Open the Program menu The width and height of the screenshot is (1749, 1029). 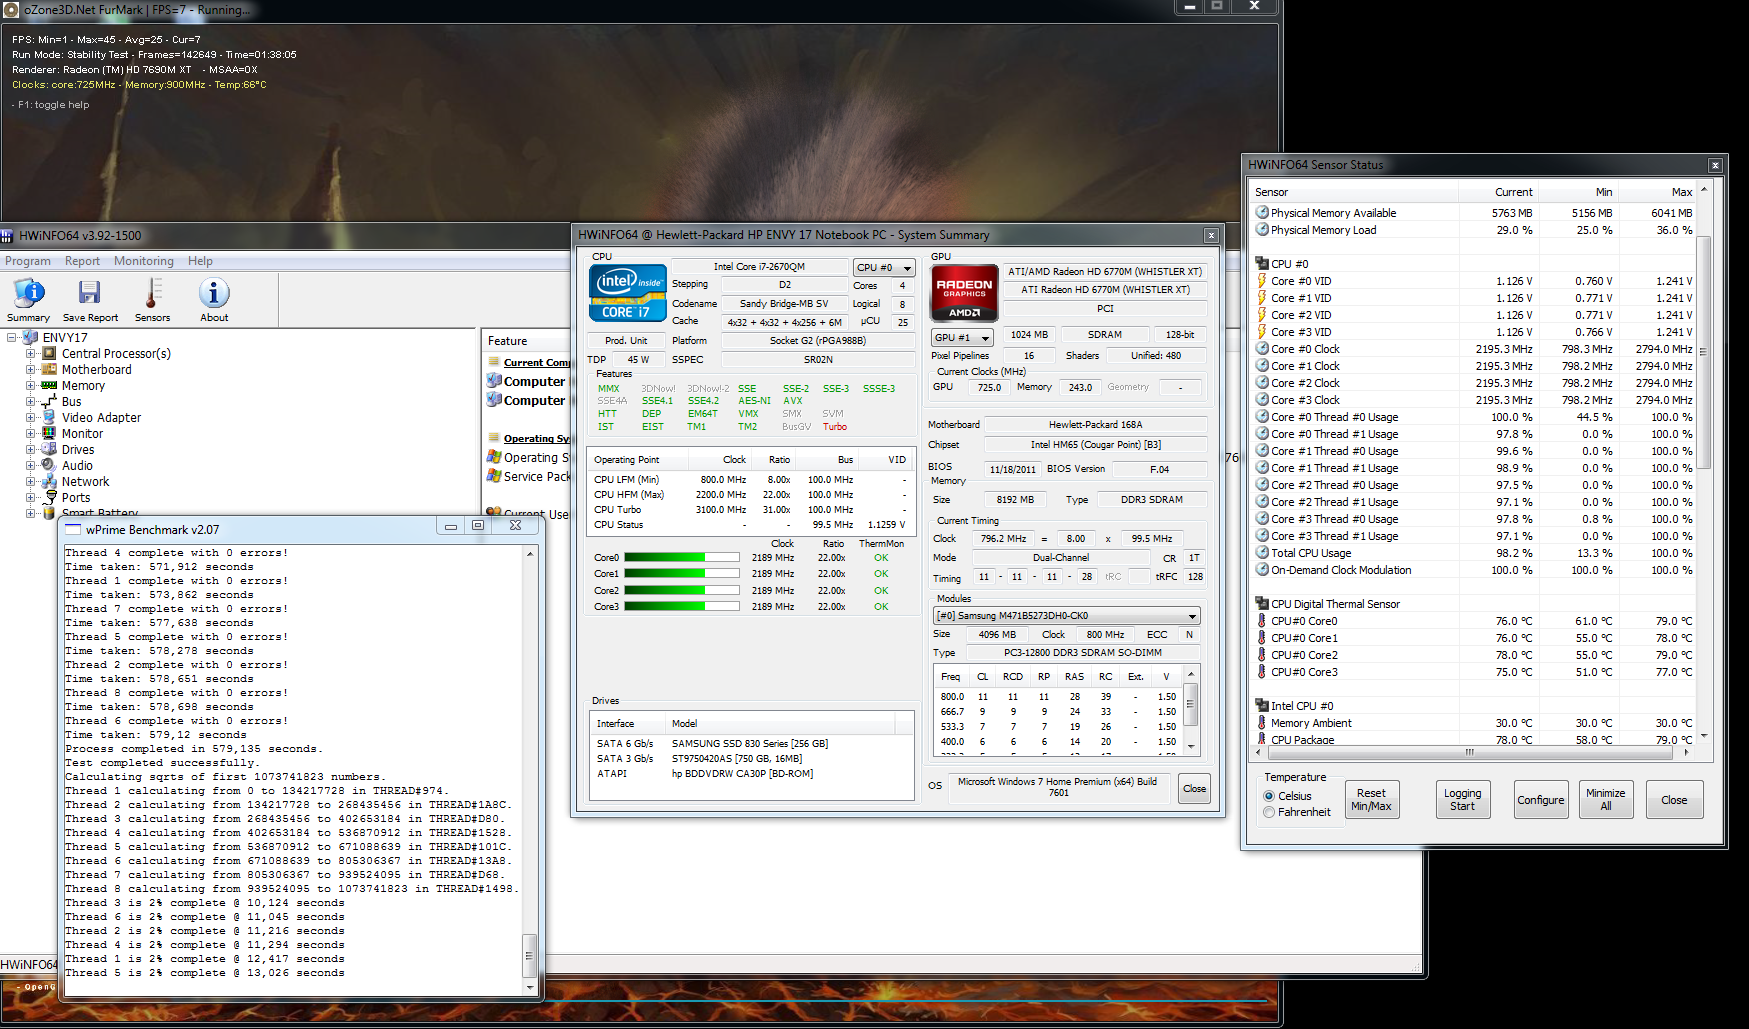pos(28,261)
